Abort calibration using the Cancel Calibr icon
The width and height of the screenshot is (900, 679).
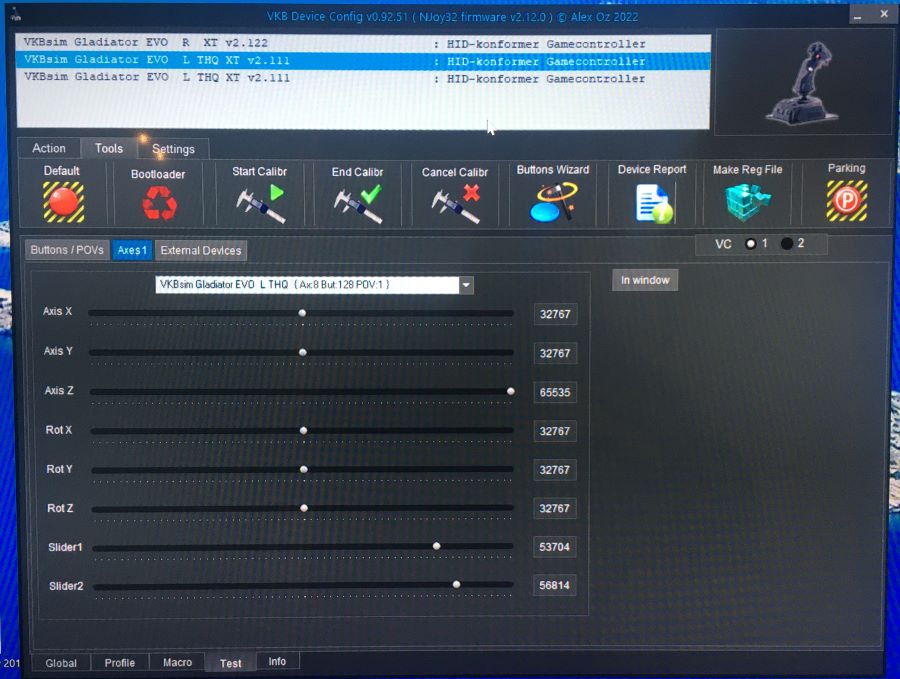click(456, 203)
